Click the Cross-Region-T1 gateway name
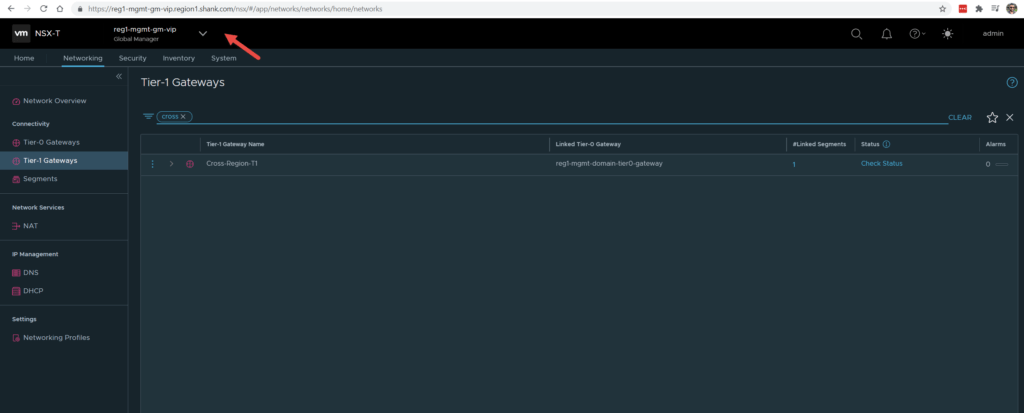Screen dimensions: 1024x413 (x=232, y=164)
